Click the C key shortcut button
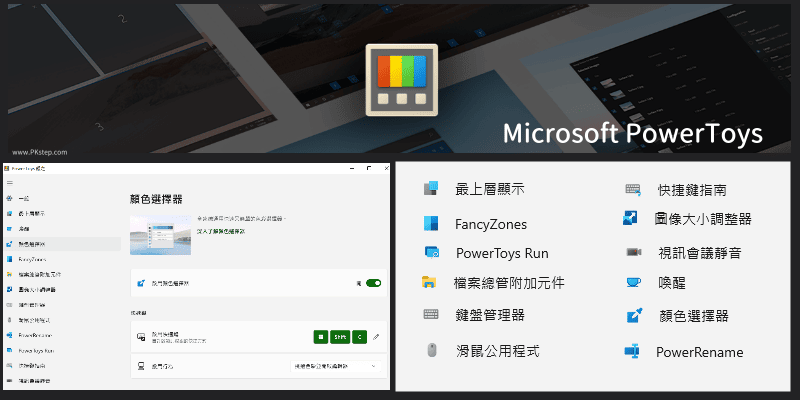Viewport: 800px width, 400px height. 360,337
